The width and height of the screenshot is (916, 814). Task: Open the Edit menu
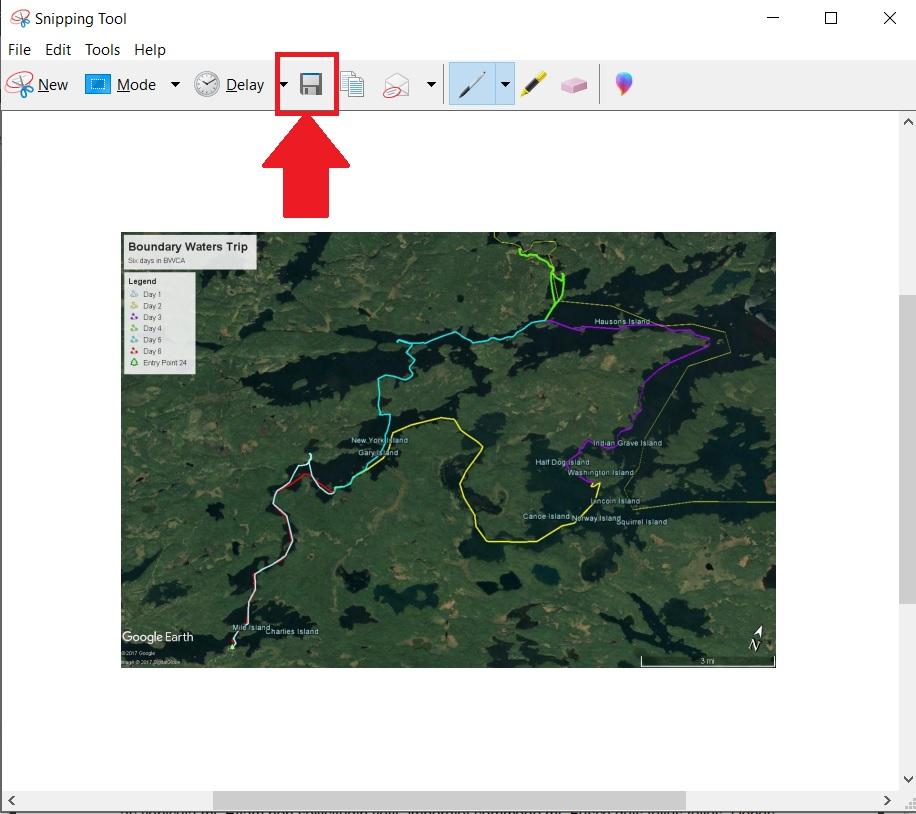58,50
